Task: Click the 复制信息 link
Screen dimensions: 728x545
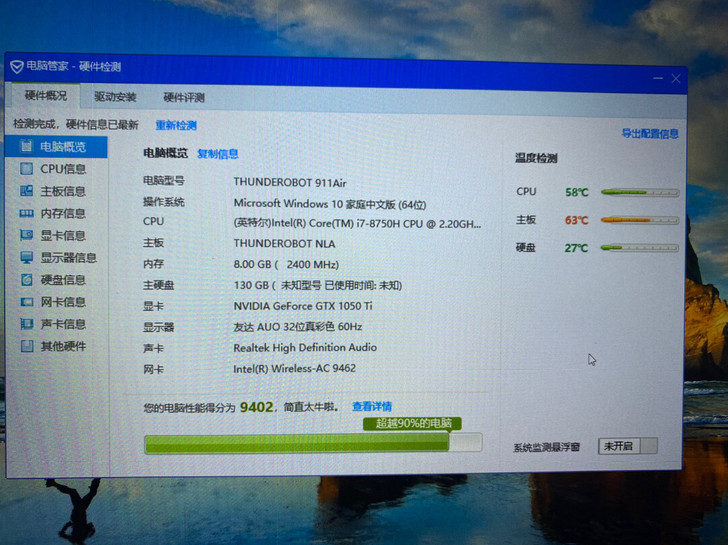Action: point(218,154)
